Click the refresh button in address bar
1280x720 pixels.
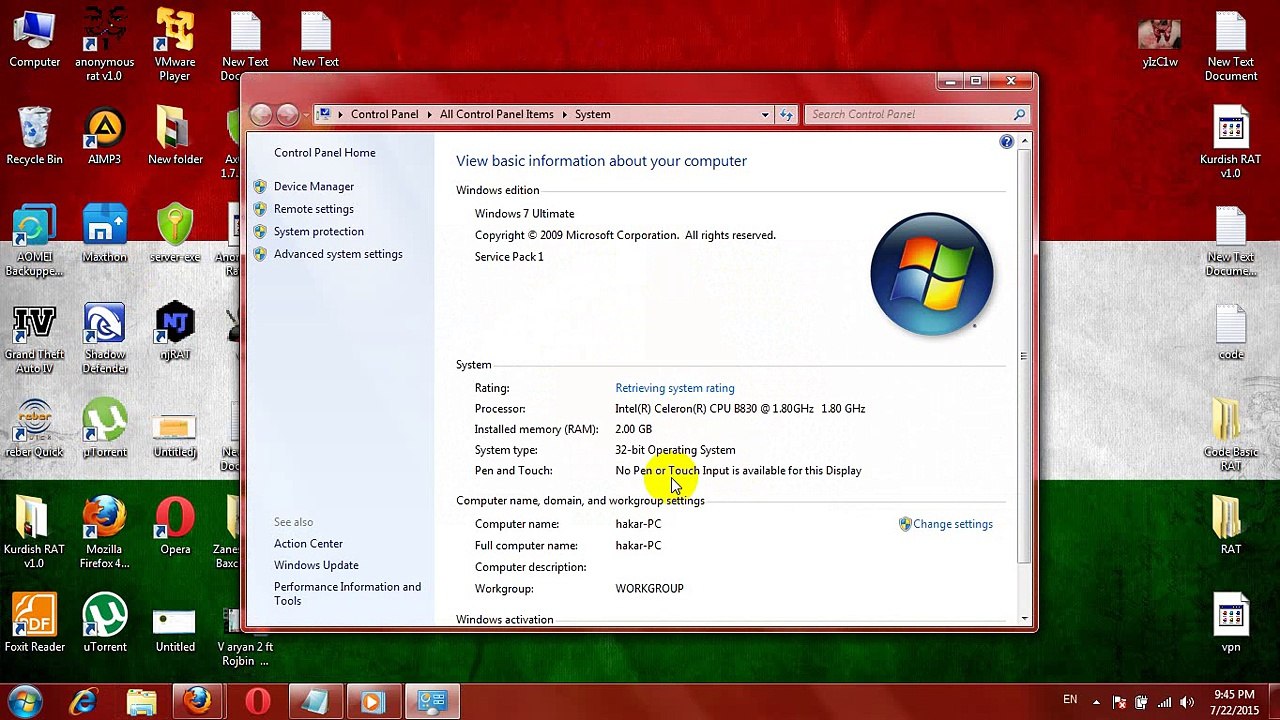[786, 115]
